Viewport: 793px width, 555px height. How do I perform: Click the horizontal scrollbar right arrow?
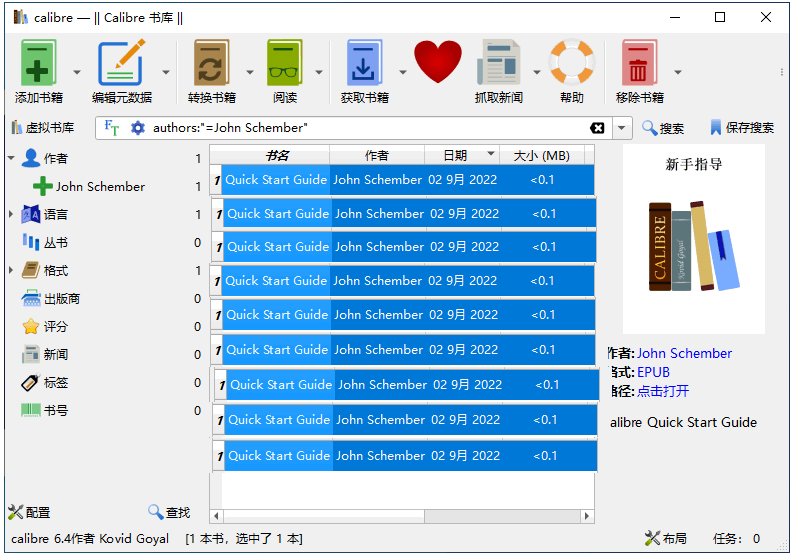587,516
